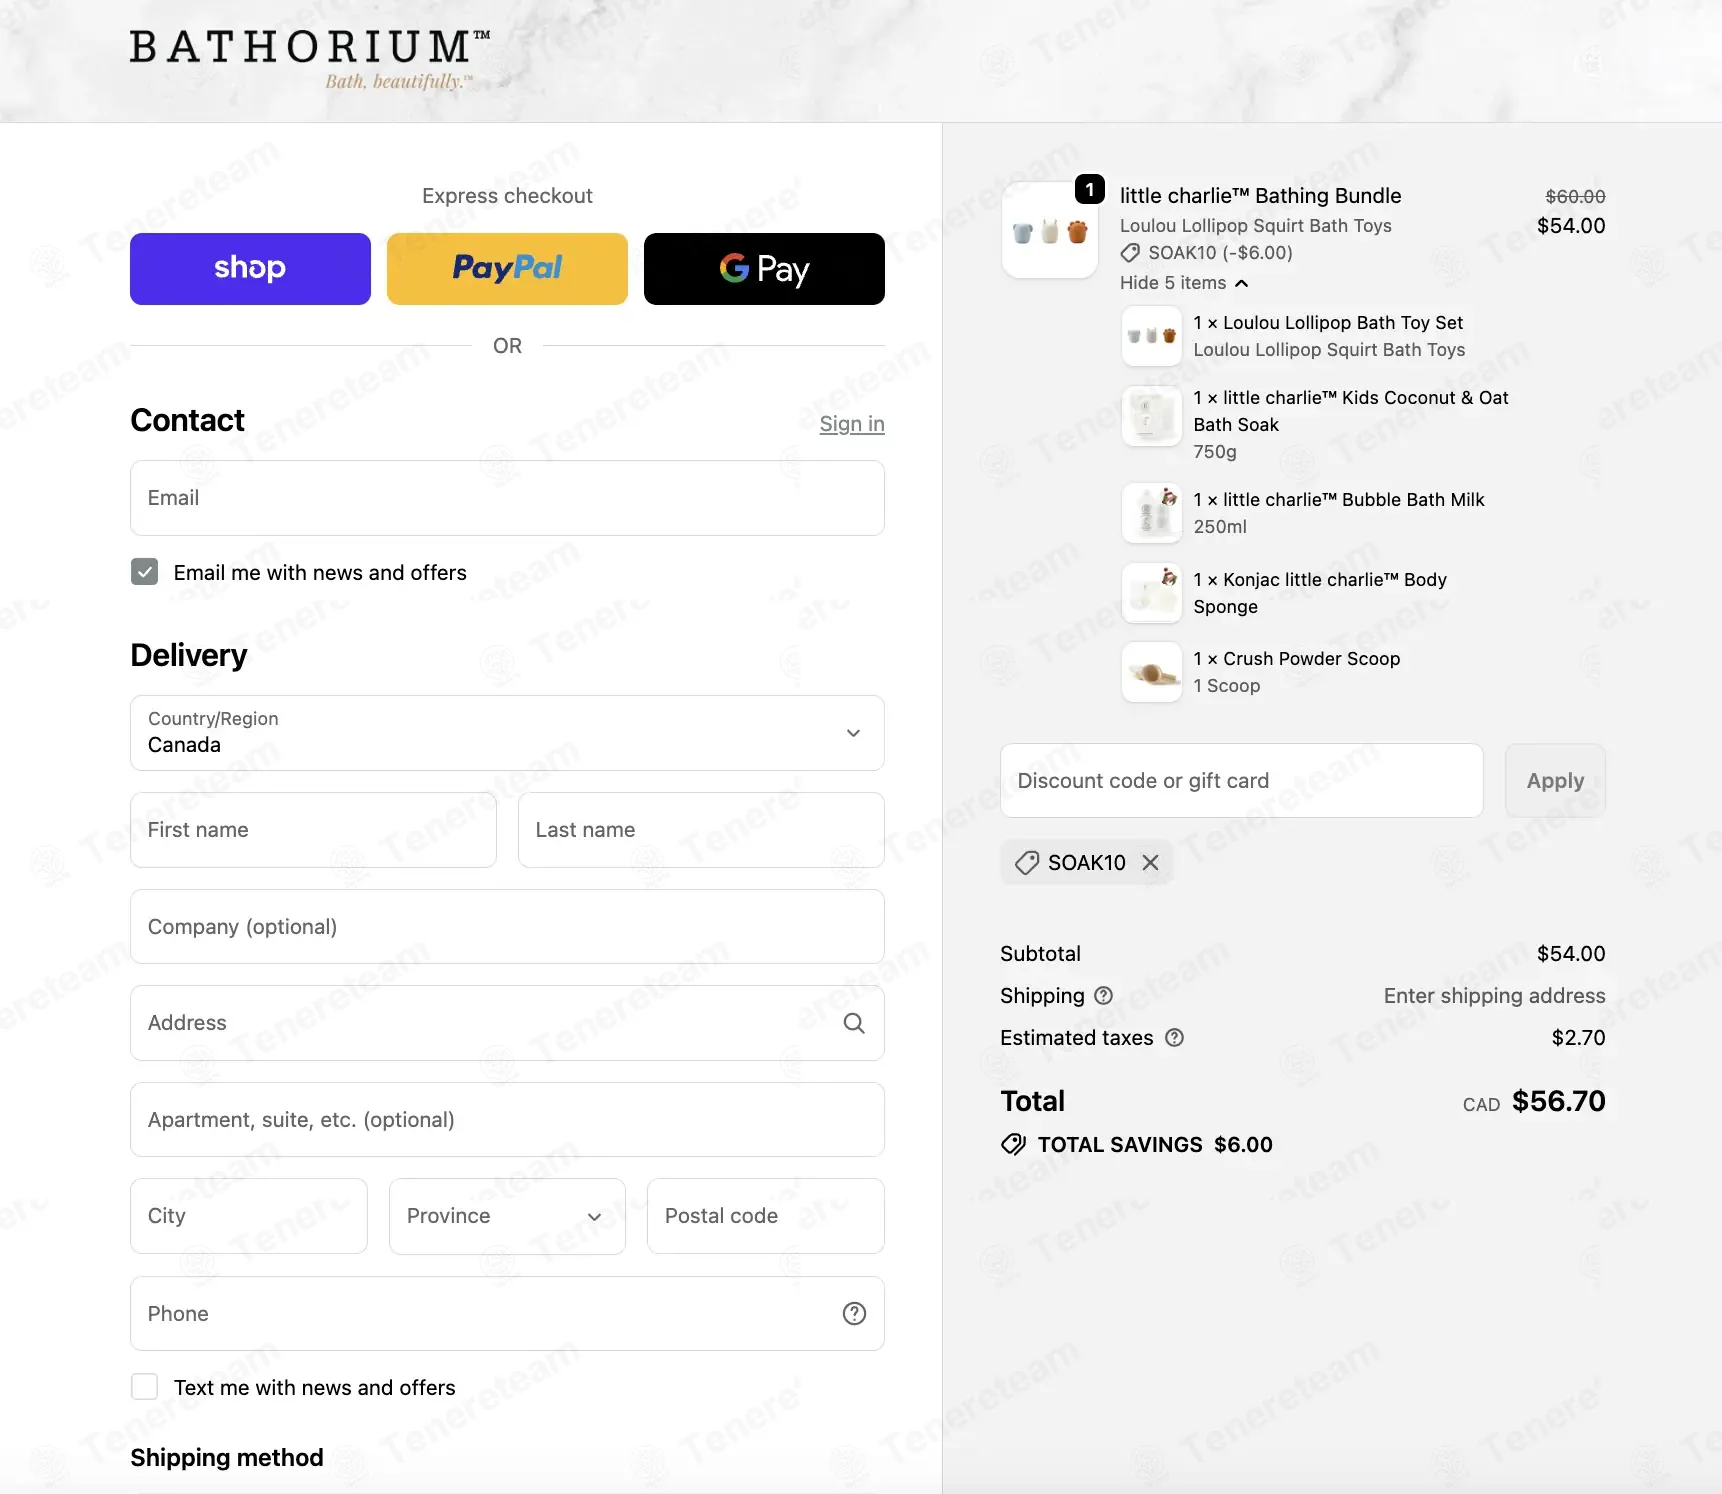Focus the Phone field
The width and height of the screenshot is (1722, 1494).
tap(507, 1314)
